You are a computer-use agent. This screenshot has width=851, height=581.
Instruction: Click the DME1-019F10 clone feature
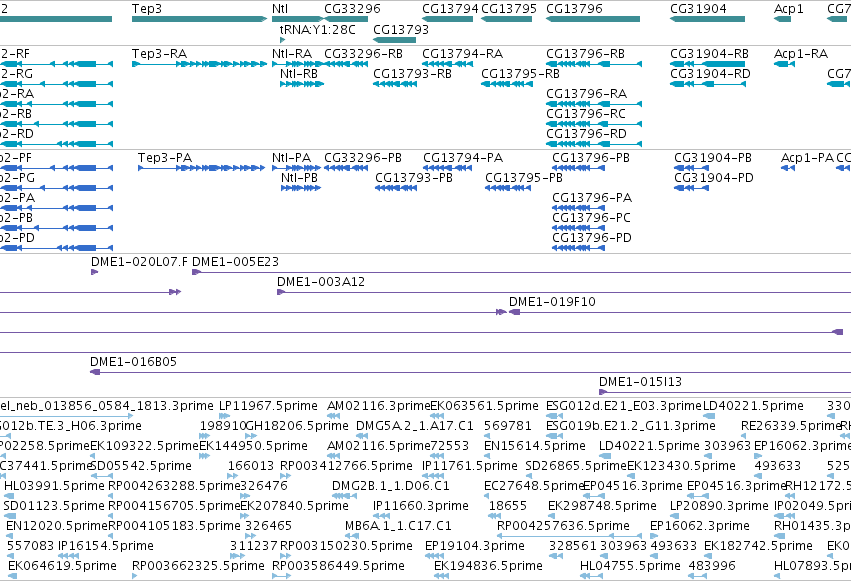tap(680, 312)
